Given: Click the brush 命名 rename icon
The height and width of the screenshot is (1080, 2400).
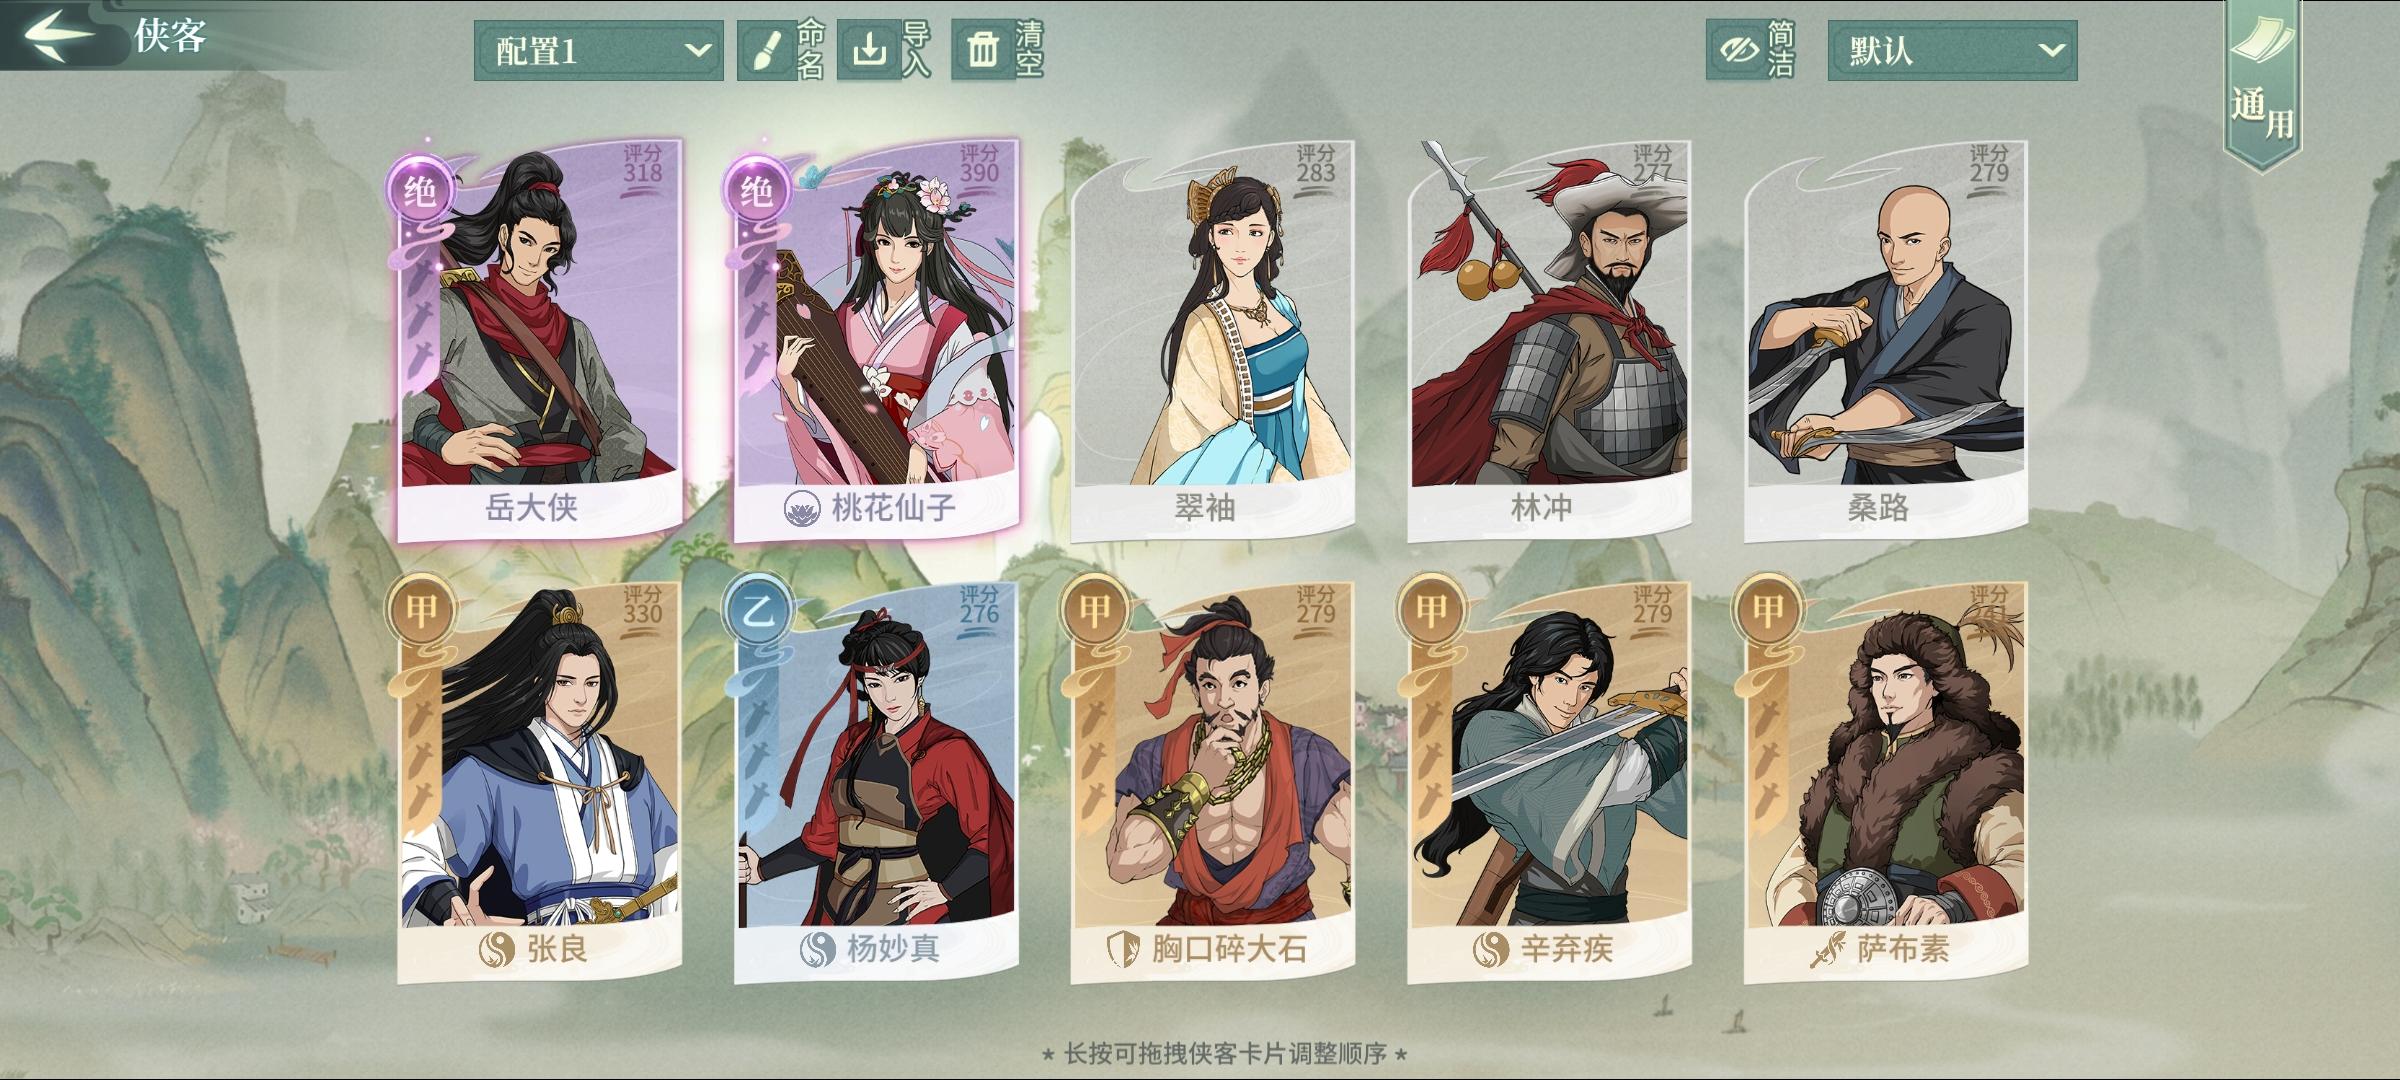Looking at the screenshot, I should click(x=765, y=50).
